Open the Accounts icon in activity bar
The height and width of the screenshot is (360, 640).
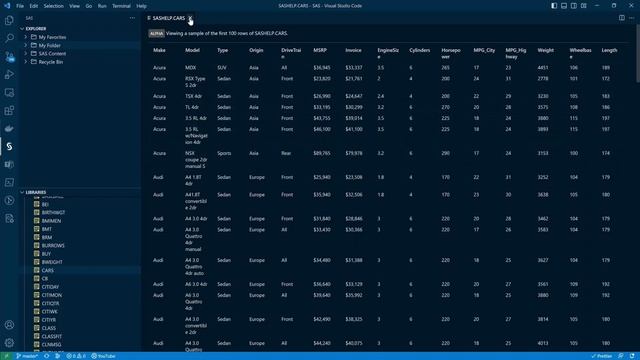tap(9, 325)
